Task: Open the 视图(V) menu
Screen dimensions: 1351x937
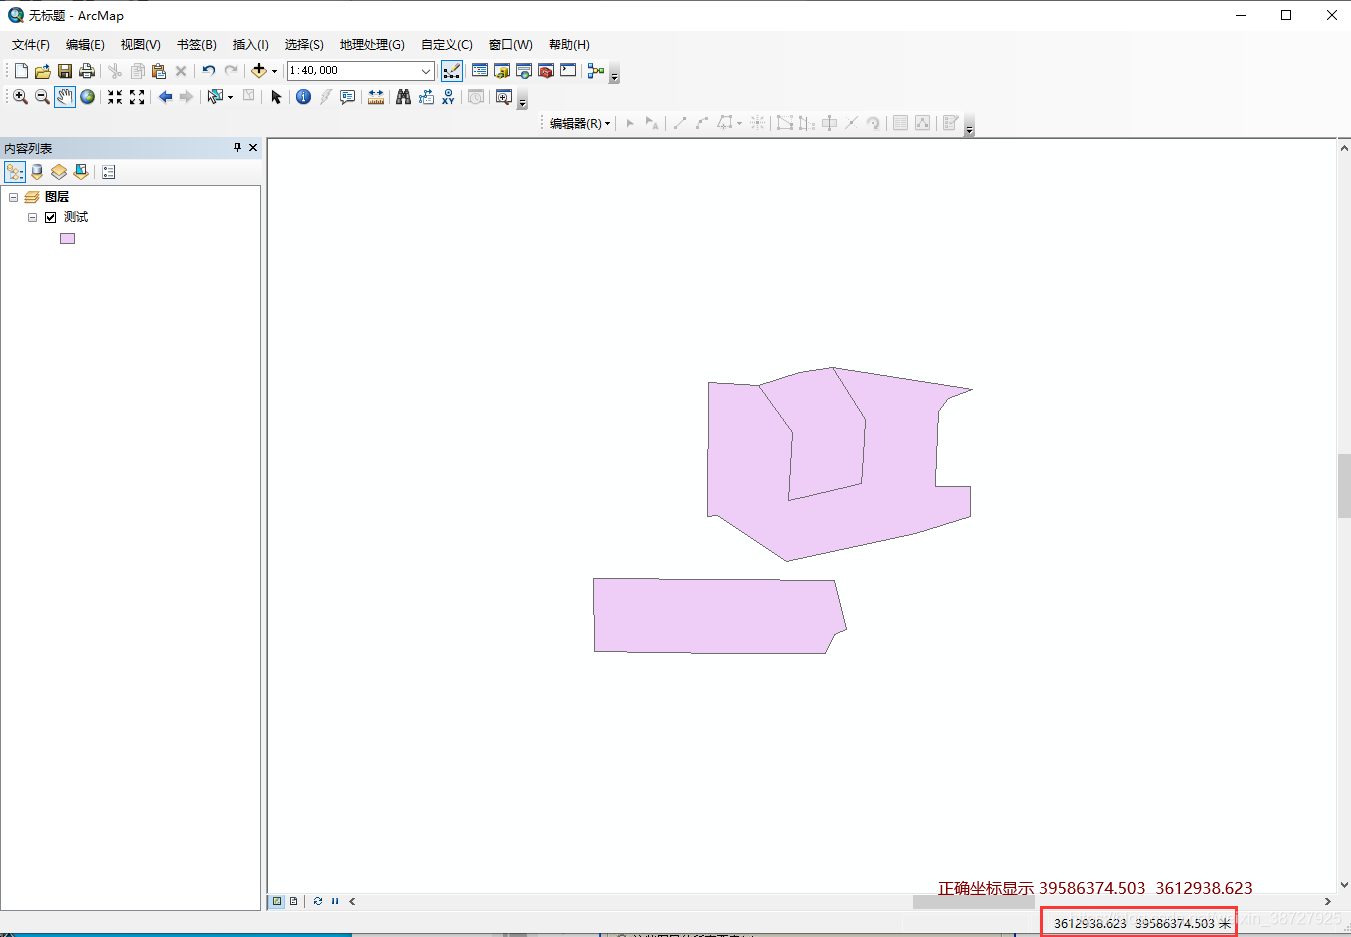Action: coord(140,45)
